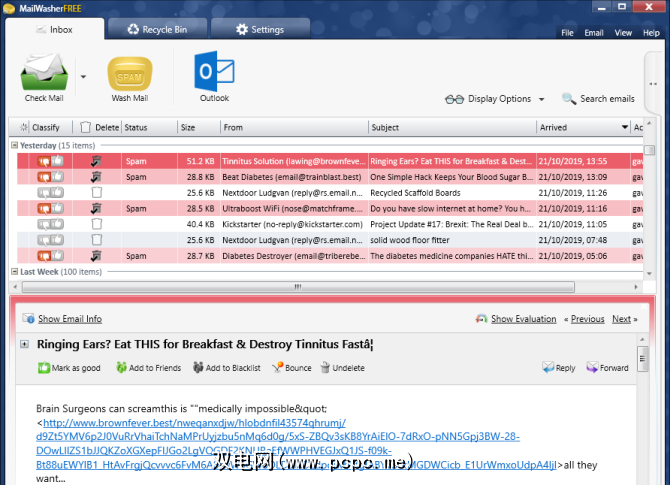
Task: Sort by the Status column header
Action: tap(150, 127)
